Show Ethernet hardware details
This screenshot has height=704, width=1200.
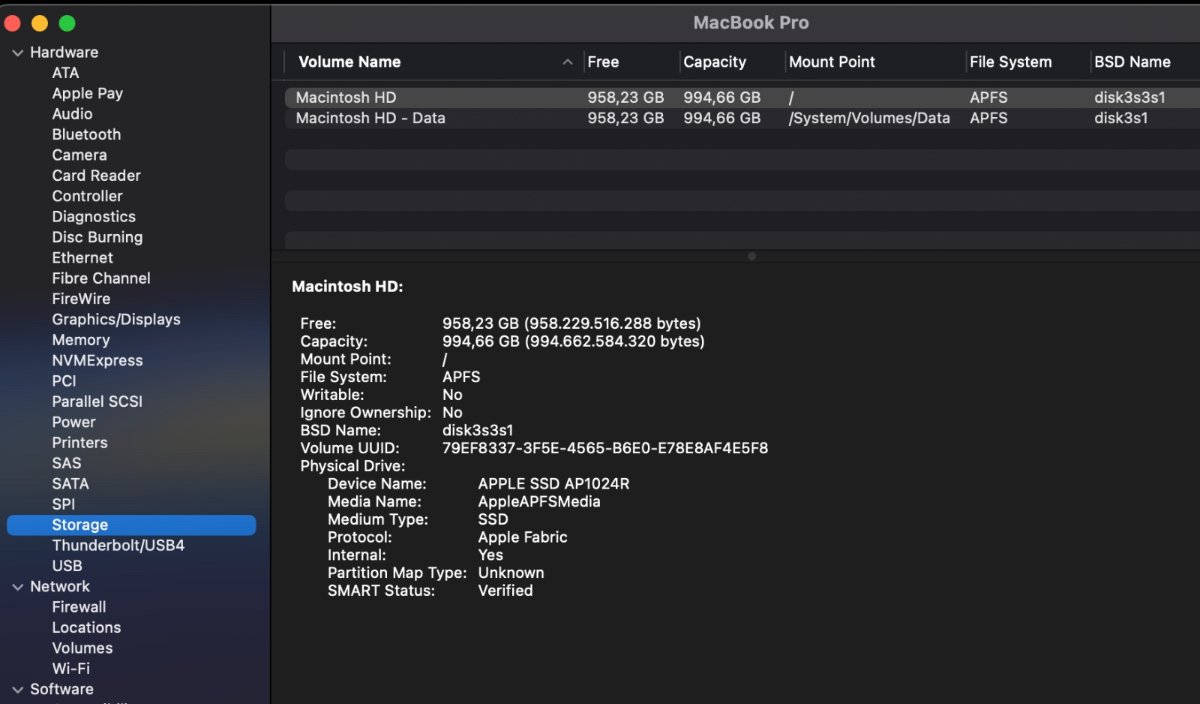[x=83, y=258]
